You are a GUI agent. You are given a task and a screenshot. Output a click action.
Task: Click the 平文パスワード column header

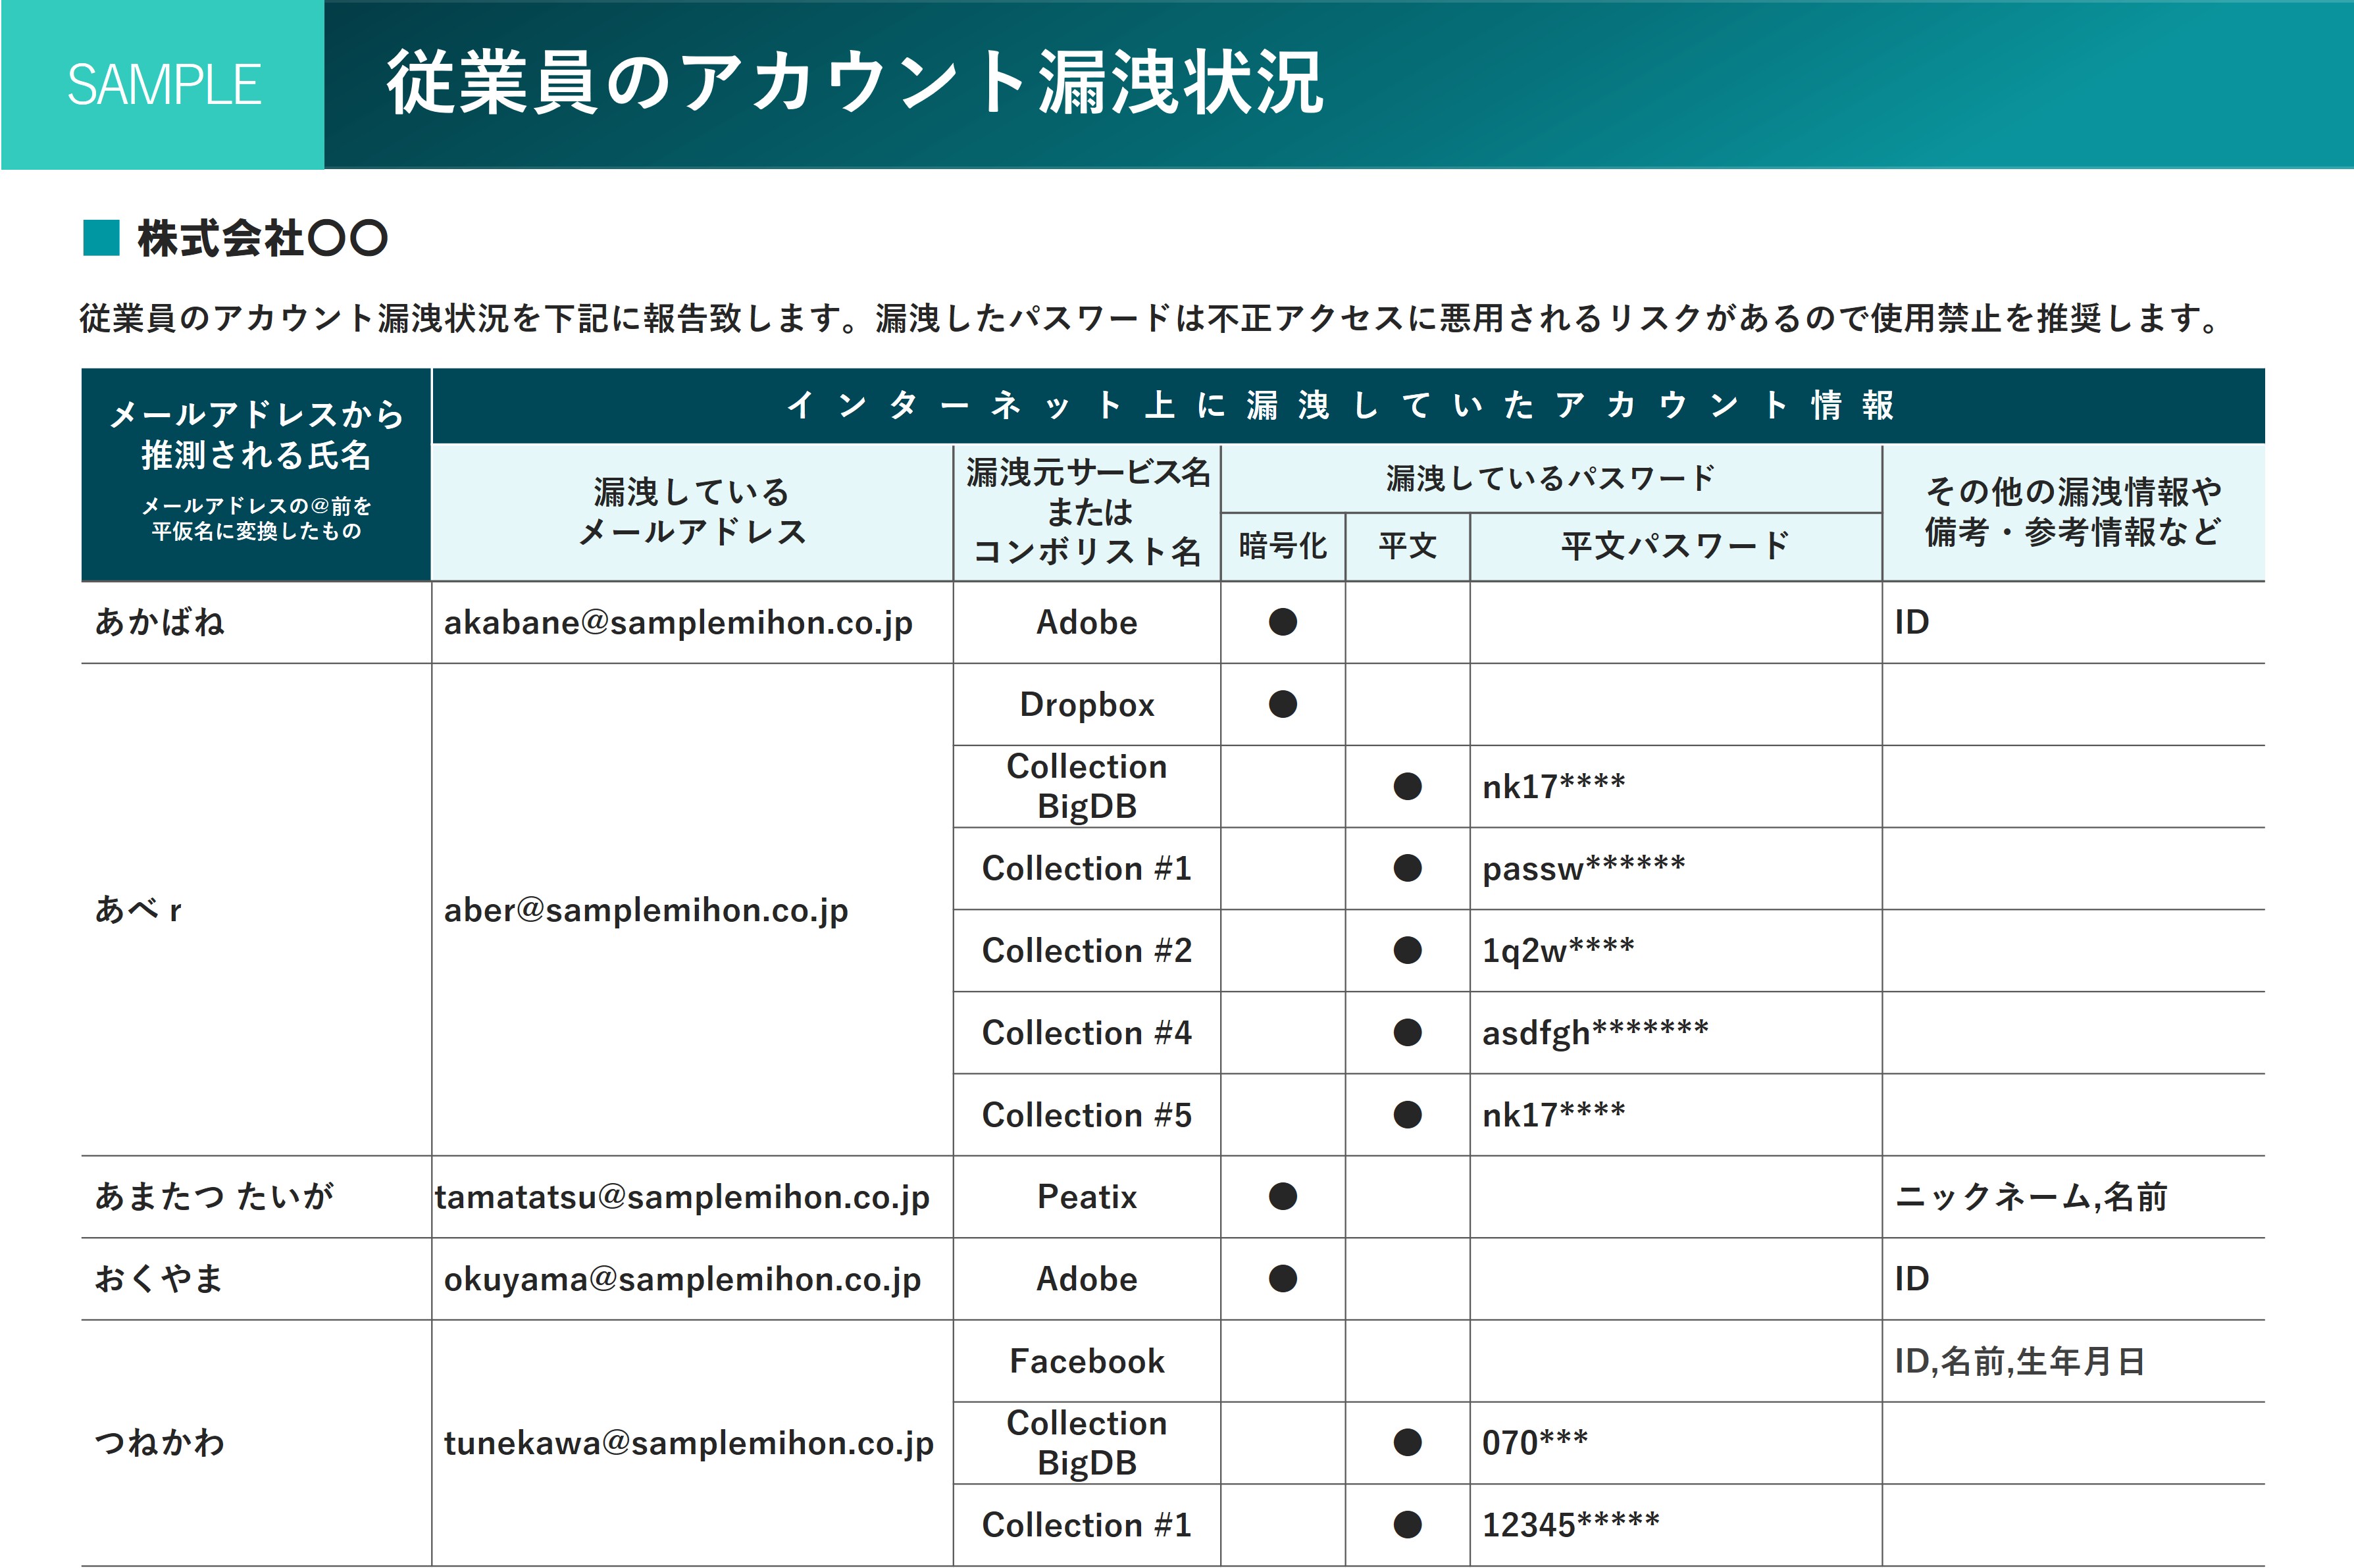tap(1676, 546)
